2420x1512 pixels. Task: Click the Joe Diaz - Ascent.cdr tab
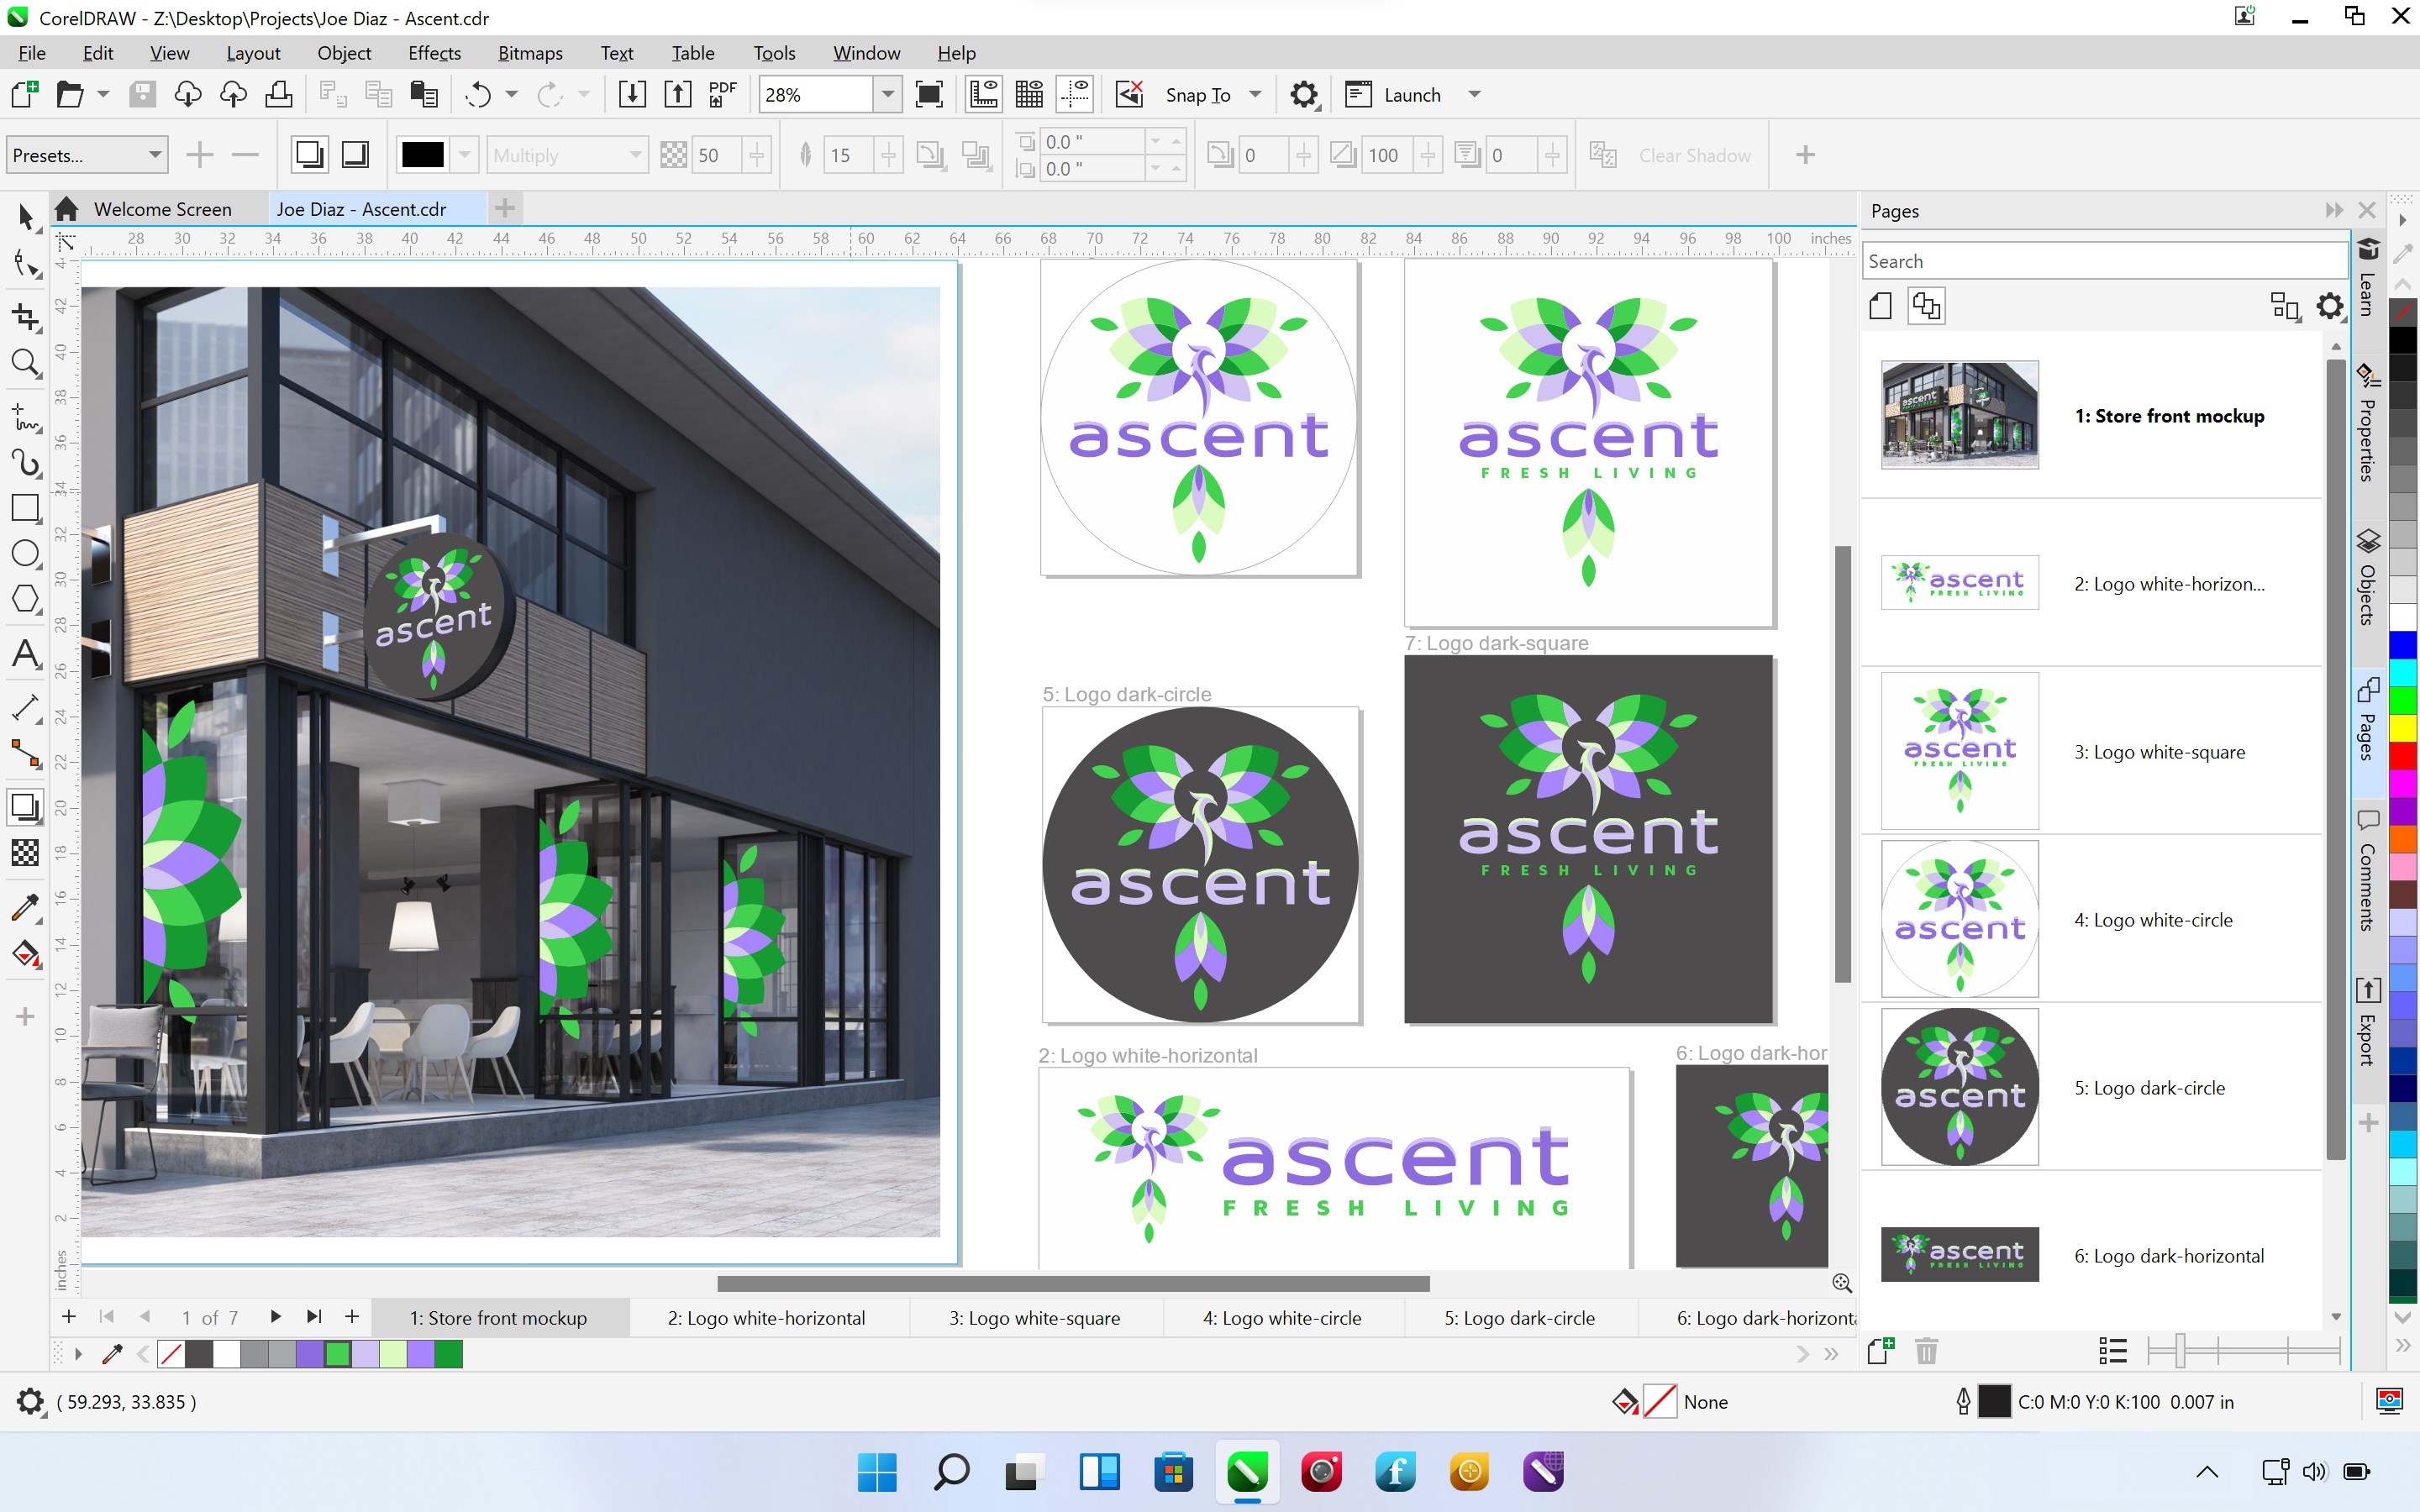(x=362, y=207)
